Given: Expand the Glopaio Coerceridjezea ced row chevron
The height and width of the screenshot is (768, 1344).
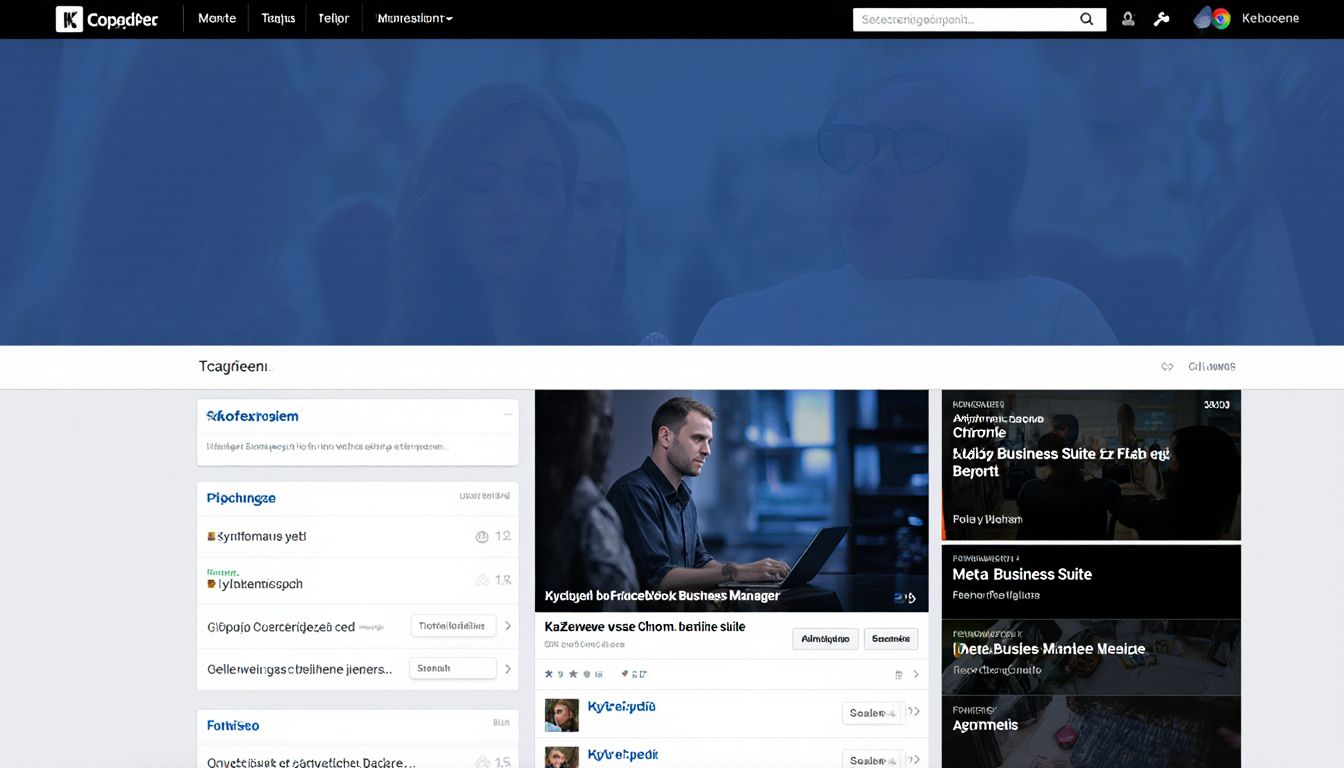Looking at the screenshot, I should [508, 626].
